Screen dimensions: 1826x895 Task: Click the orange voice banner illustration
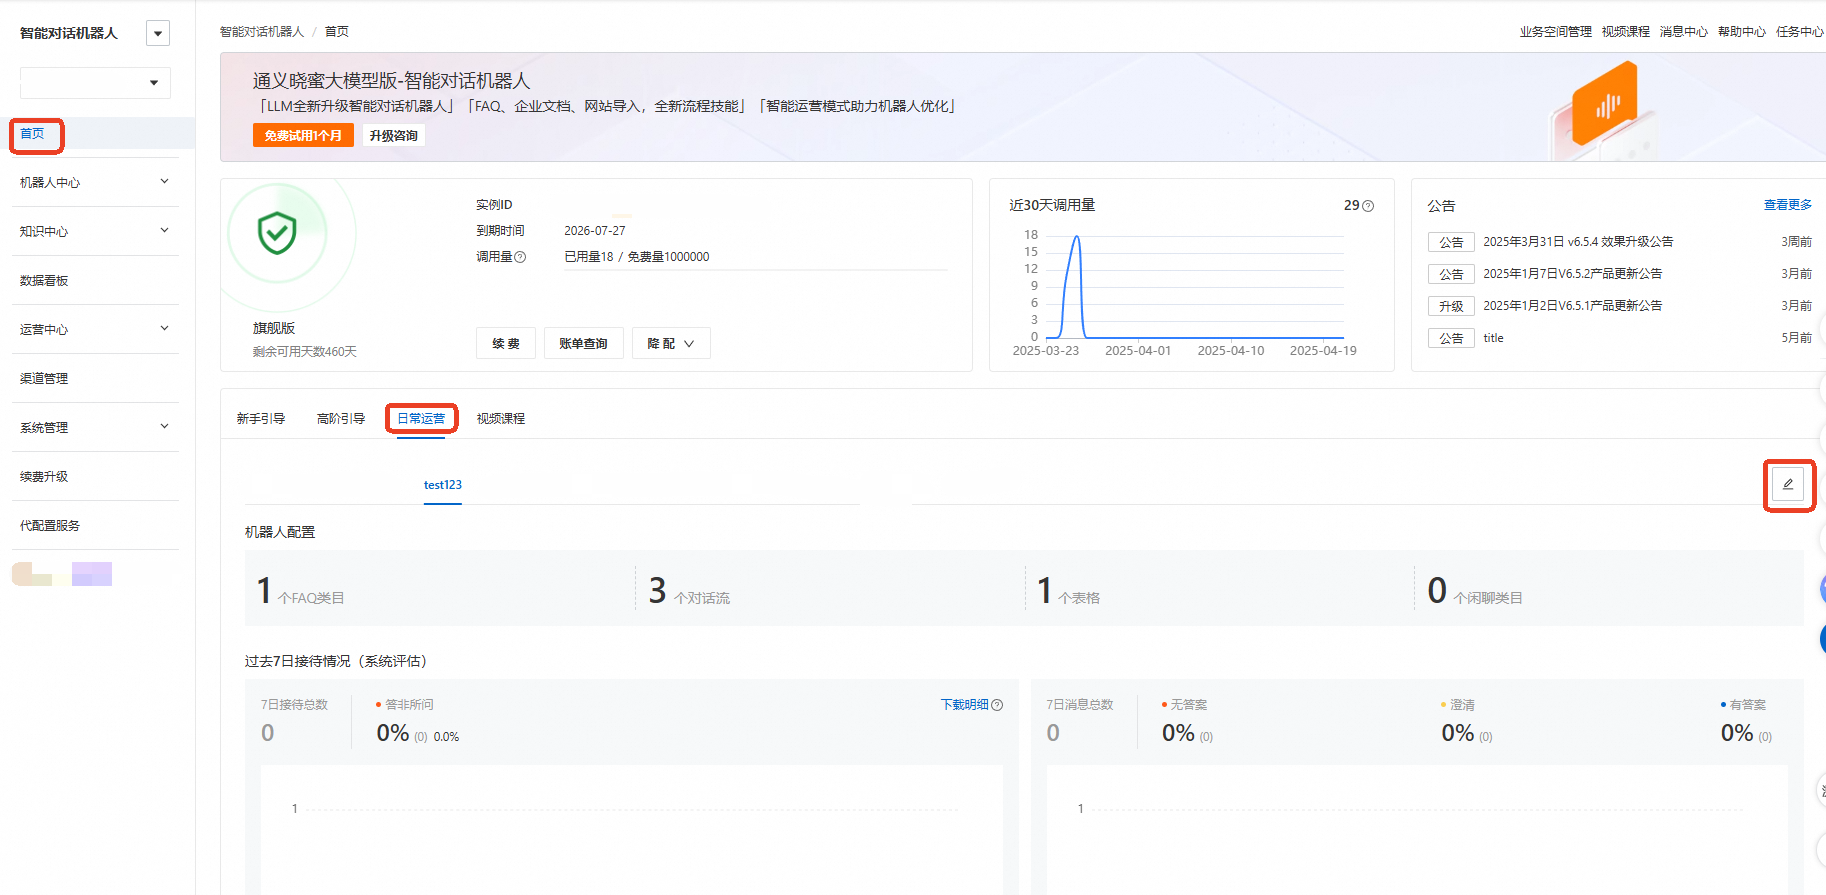1604,105
